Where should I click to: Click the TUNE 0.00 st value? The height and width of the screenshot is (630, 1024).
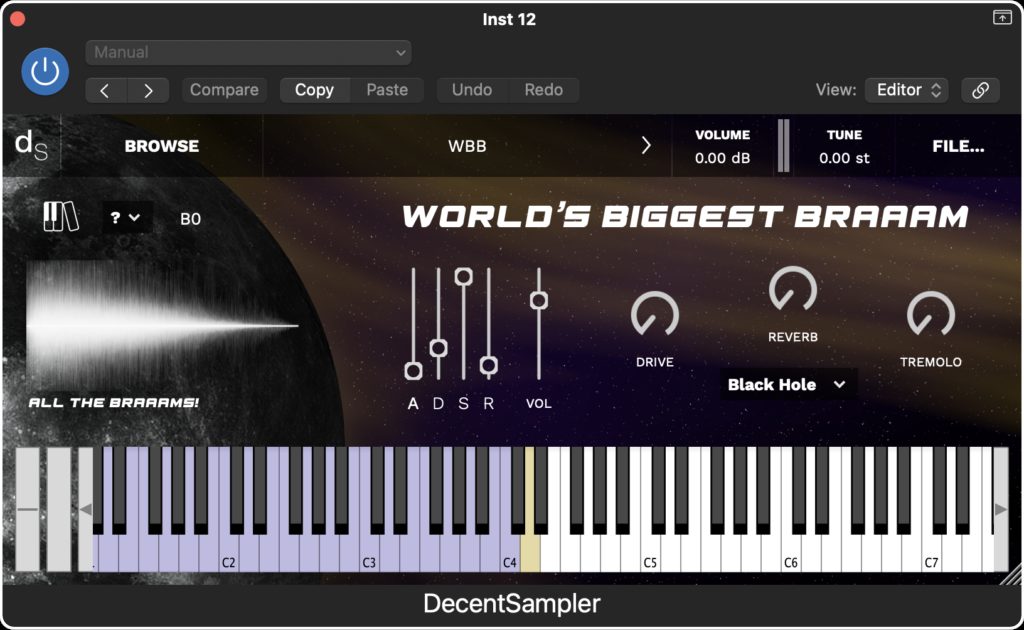[844, 158]
